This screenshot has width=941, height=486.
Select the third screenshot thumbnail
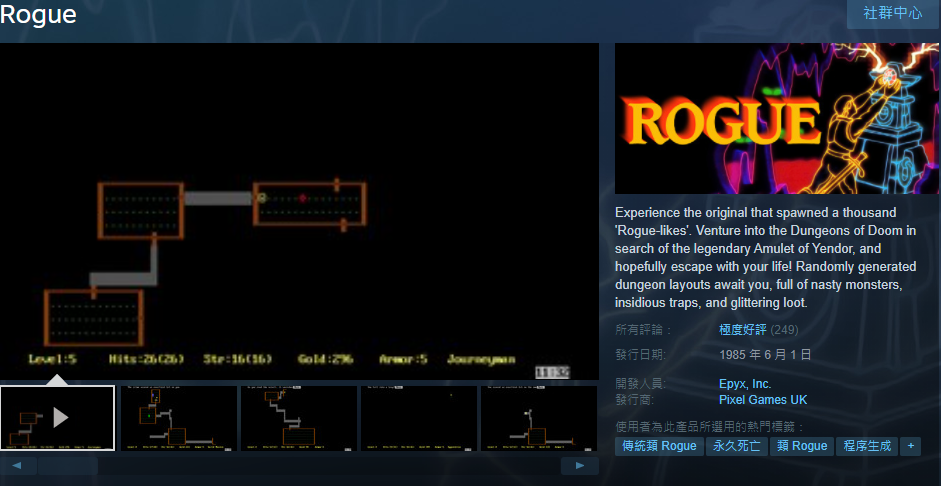[299, 418]
